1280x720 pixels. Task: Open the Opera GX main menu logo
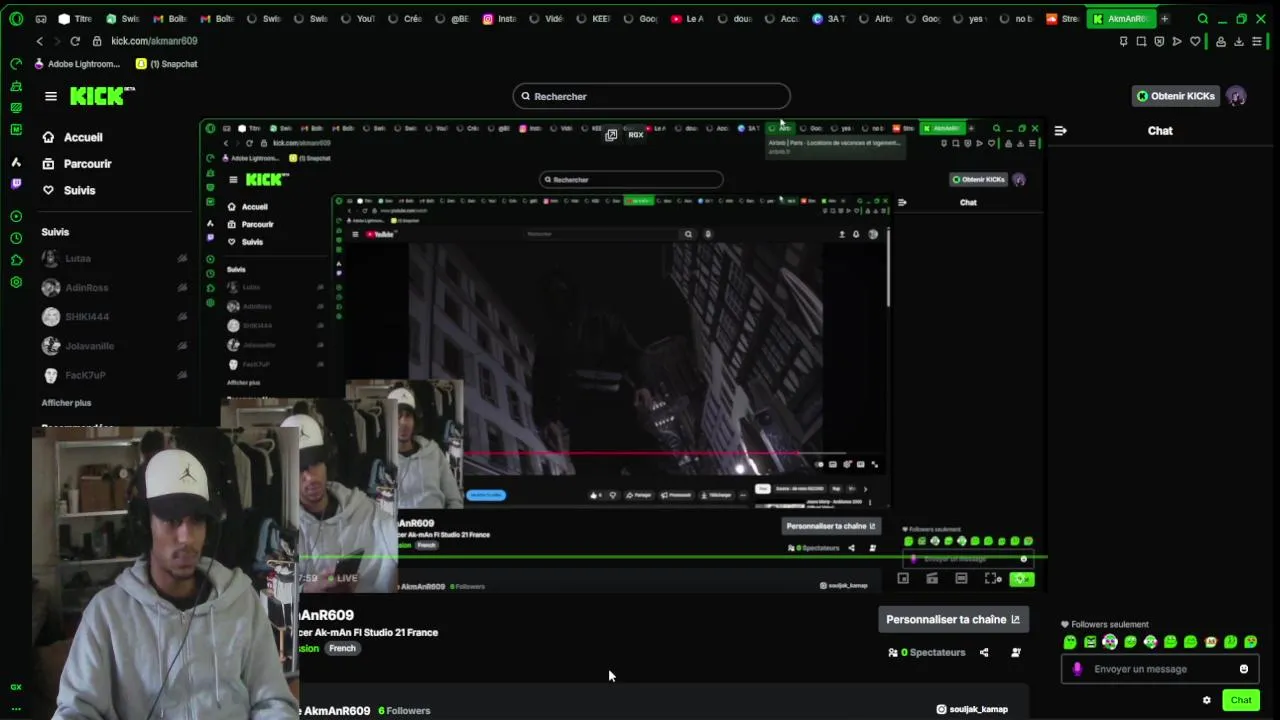16,18
